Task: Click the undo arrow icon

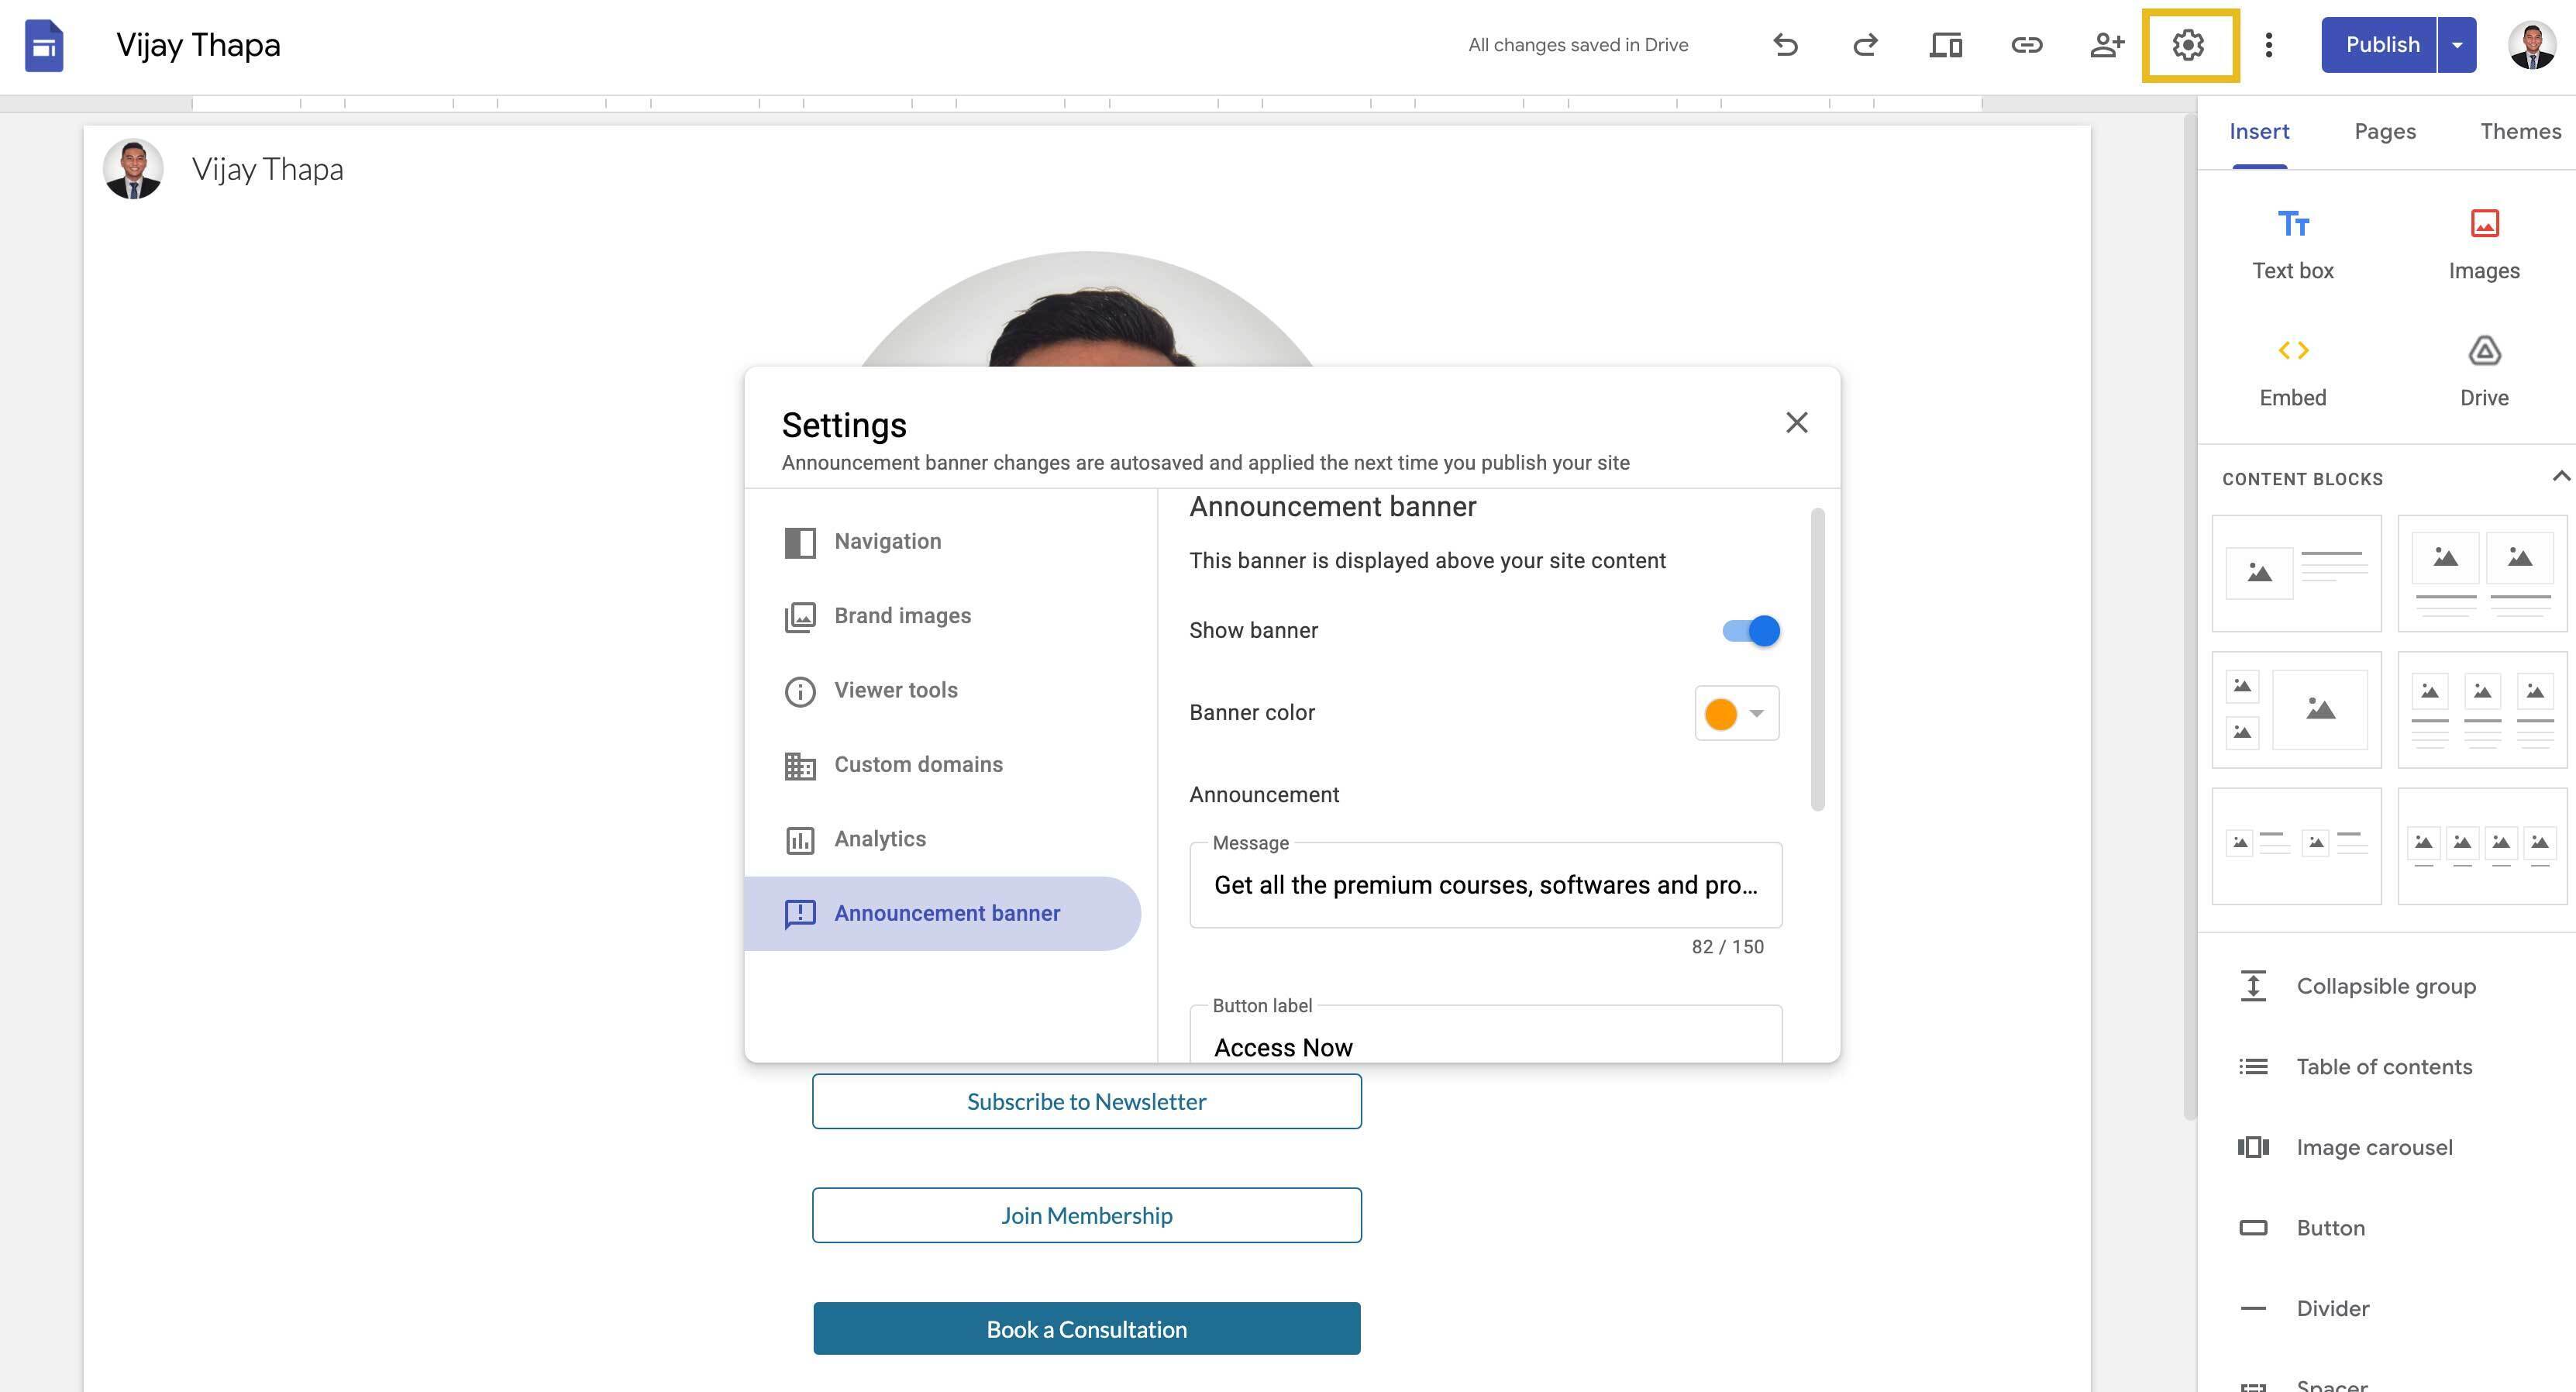Action: tap(1785, 45)
